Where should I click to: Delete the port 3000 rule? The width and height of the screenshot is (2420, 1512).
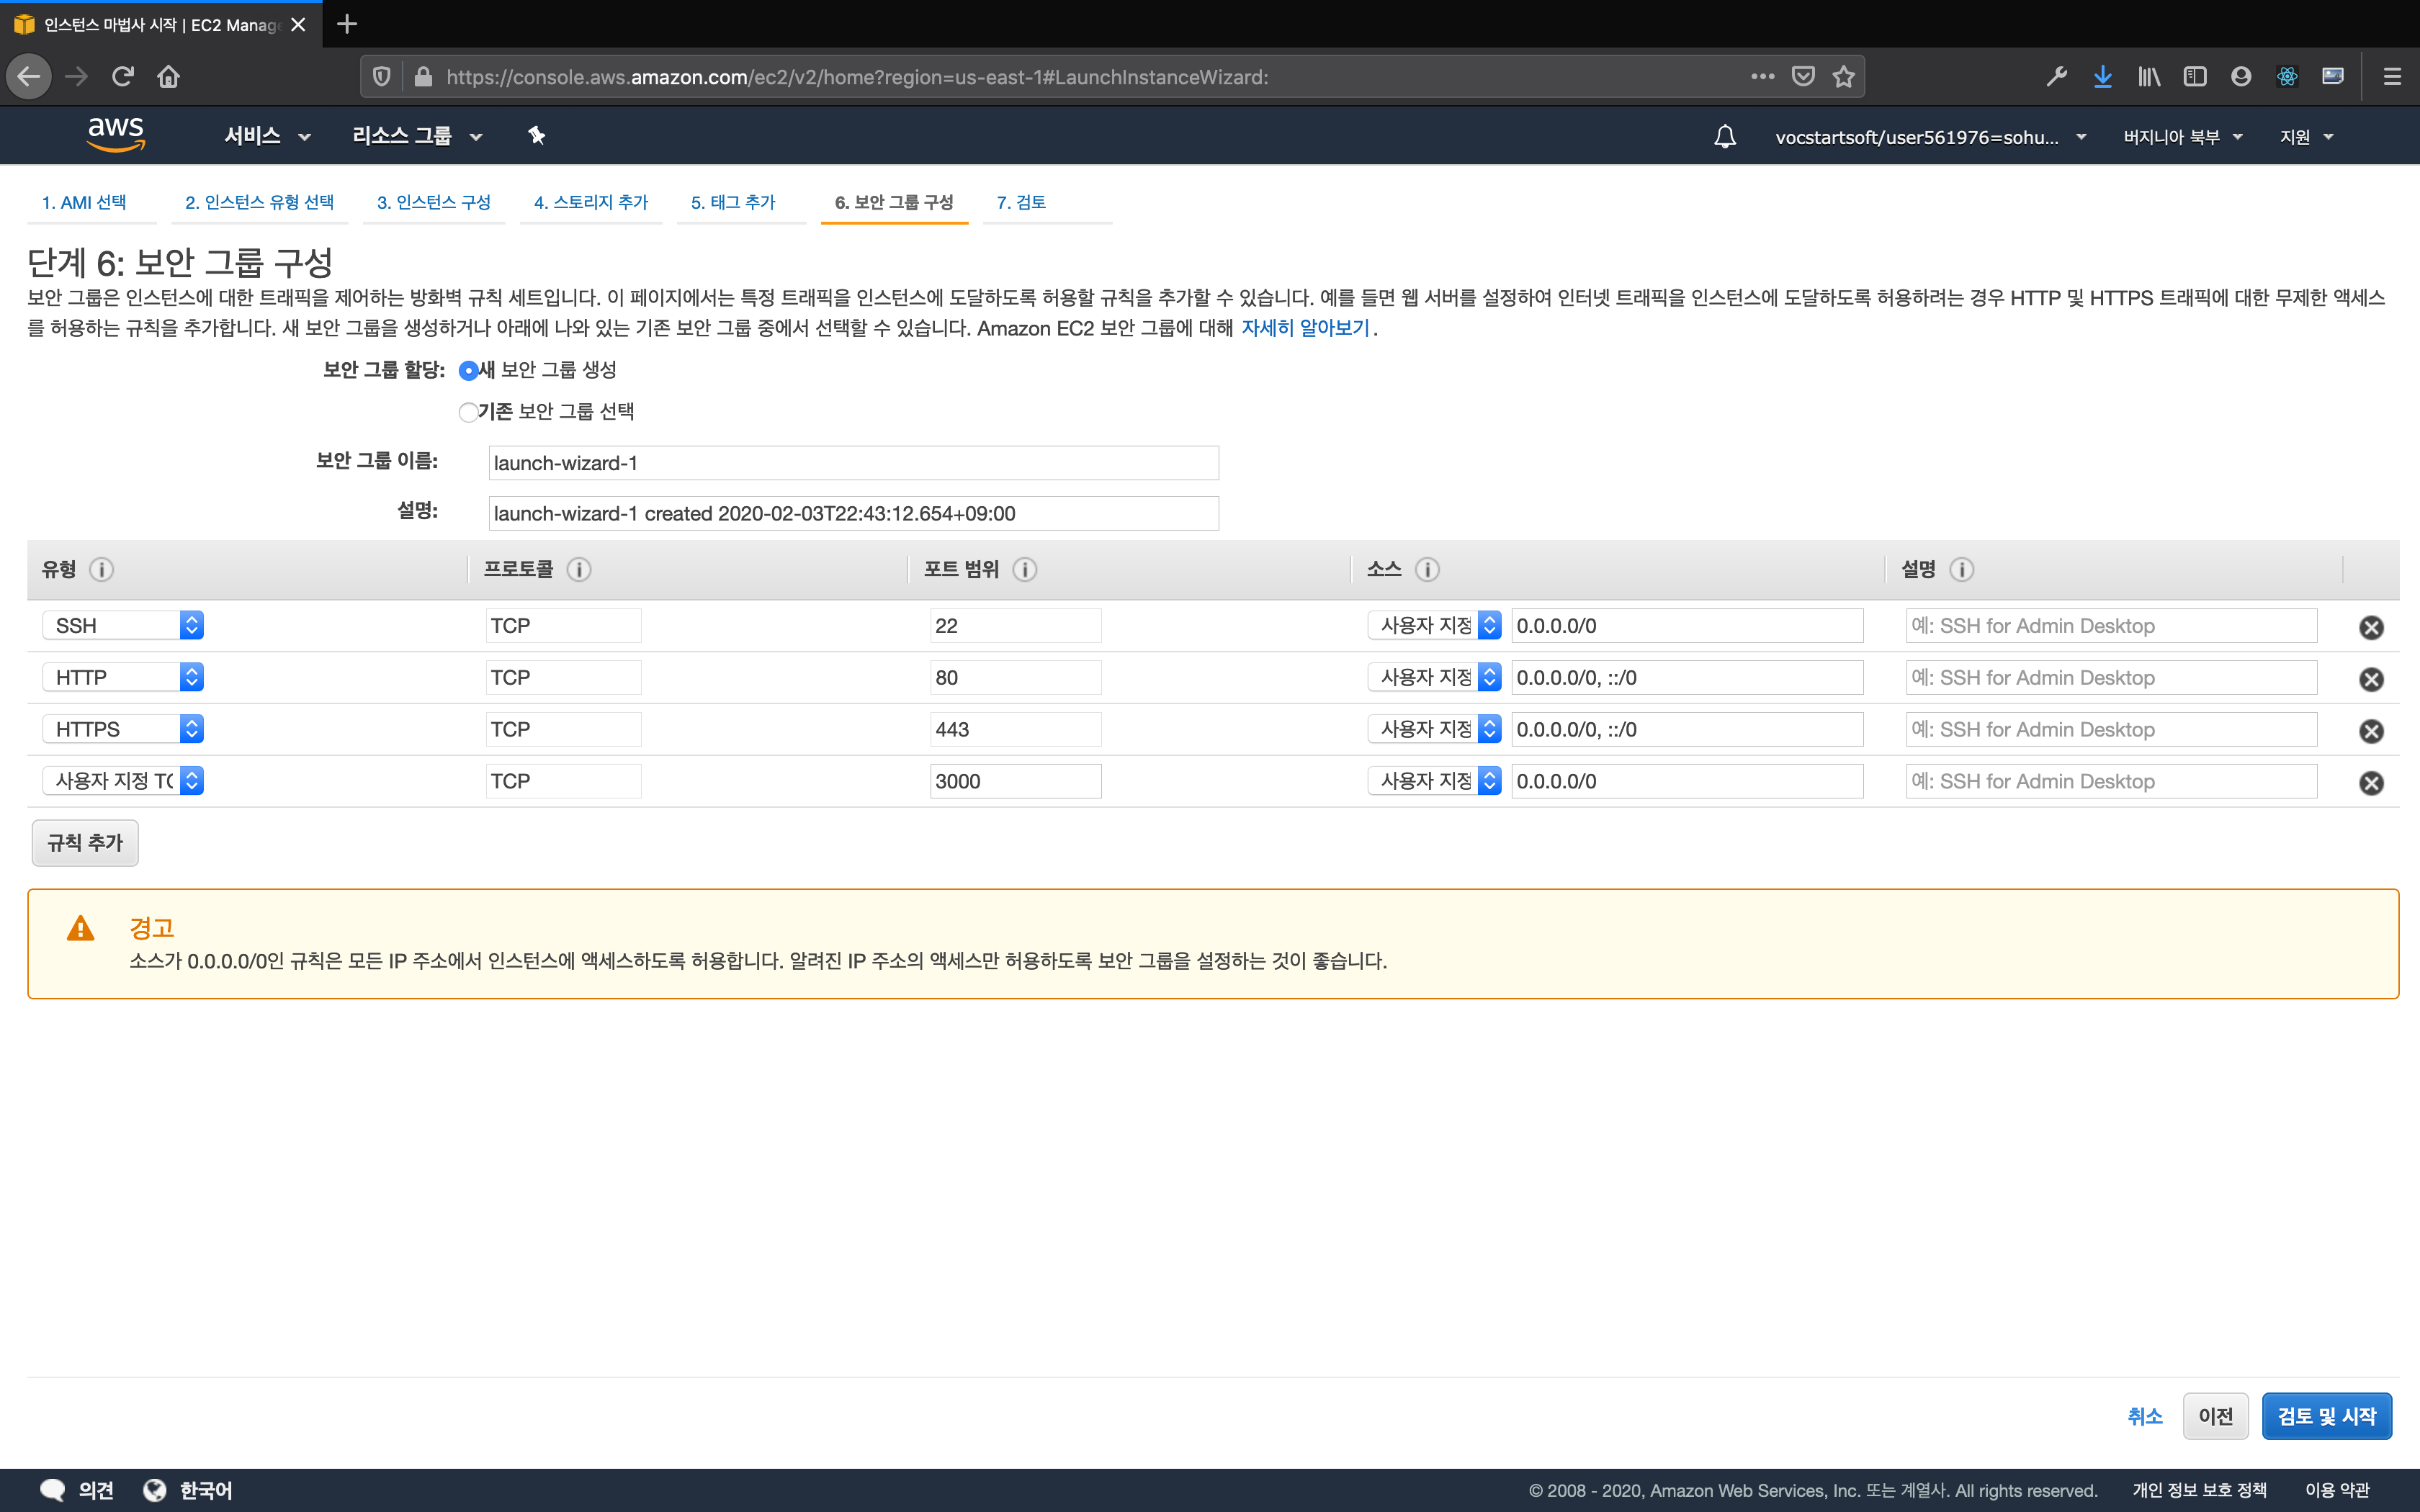(2370, 783)
